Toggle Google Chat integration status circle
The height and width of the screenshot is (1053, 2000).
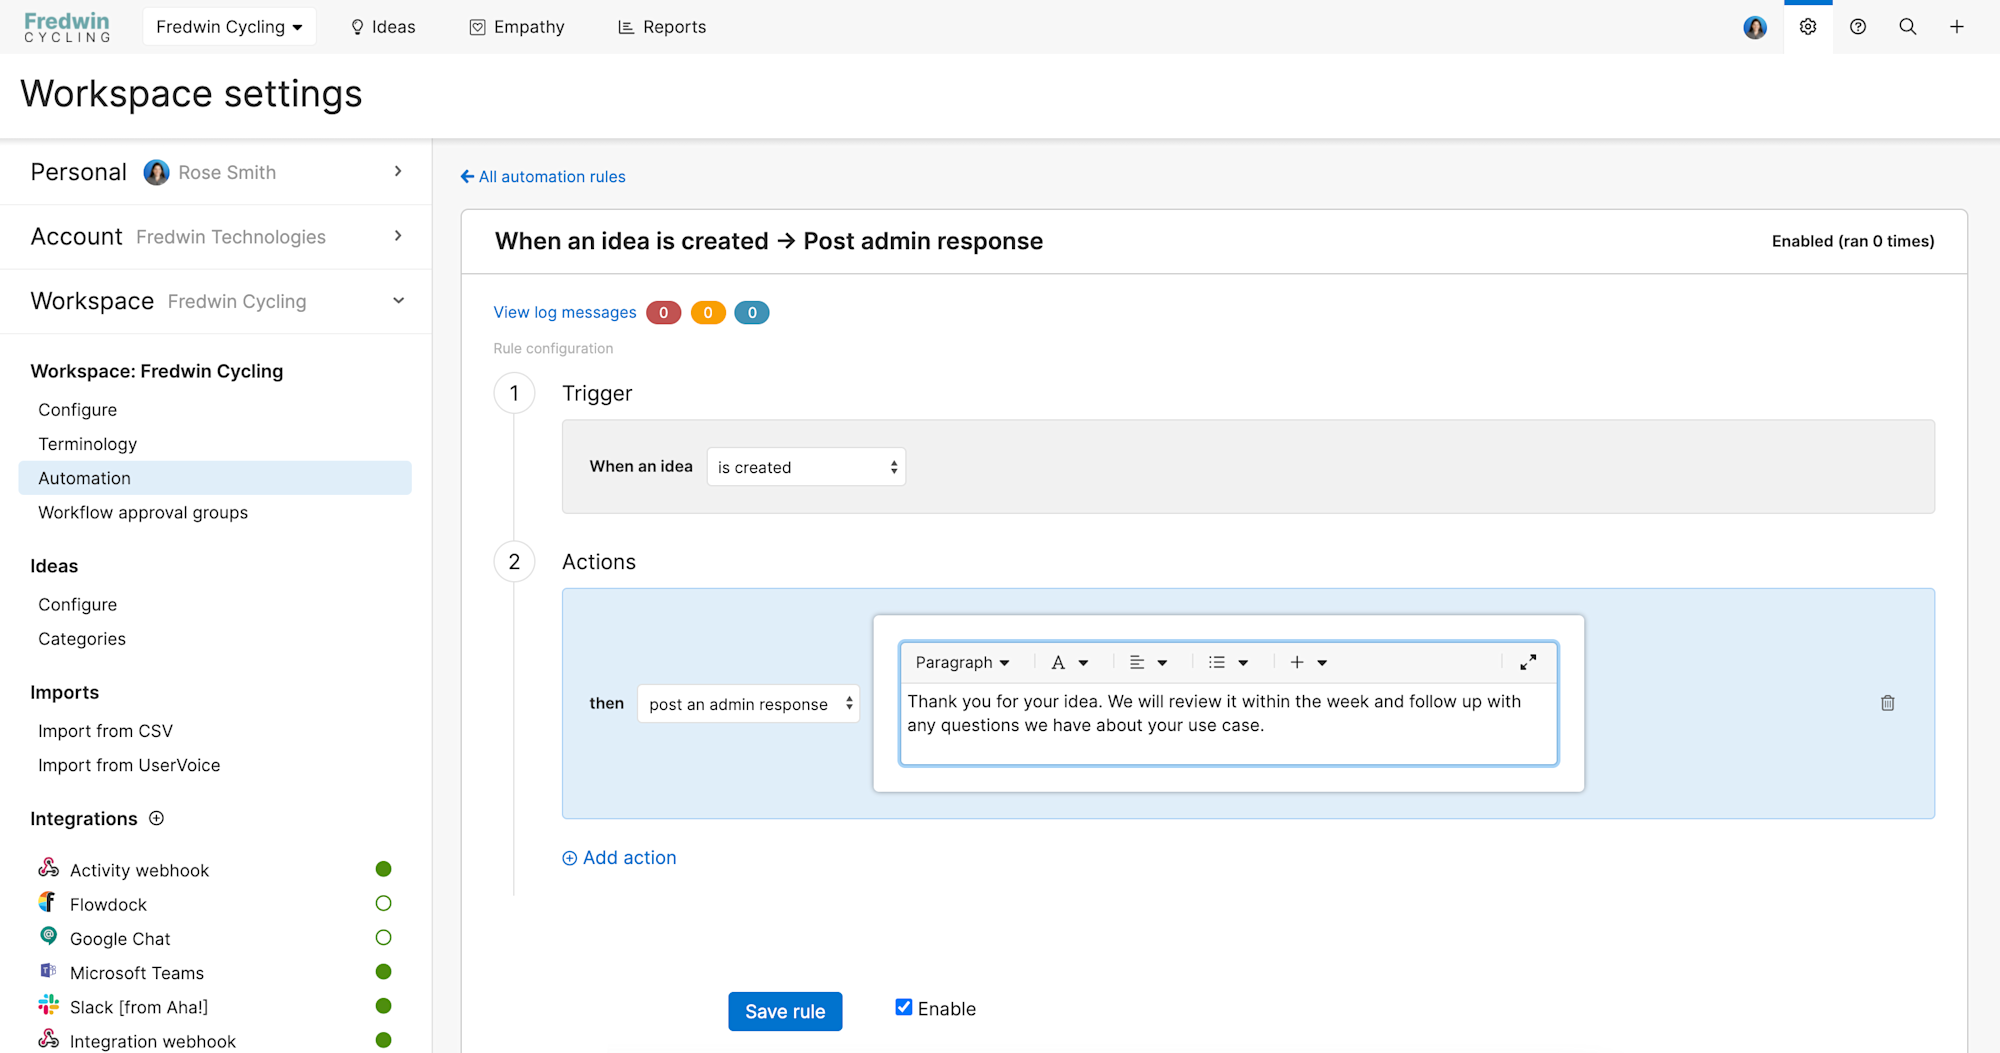[x=383, y=937]
